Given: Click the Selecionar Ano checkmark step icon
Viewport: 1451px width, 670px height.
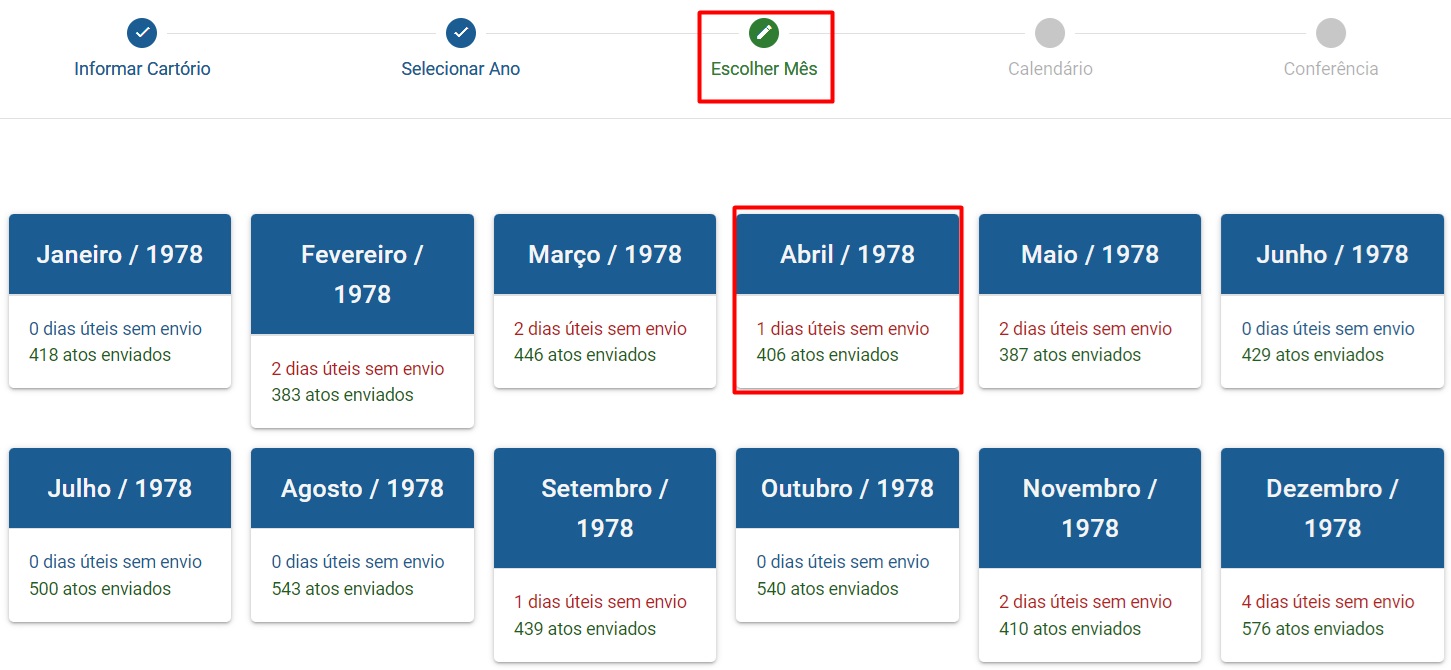Looking at the screenshot, I should pyautogui.click(x=461, y=33).
